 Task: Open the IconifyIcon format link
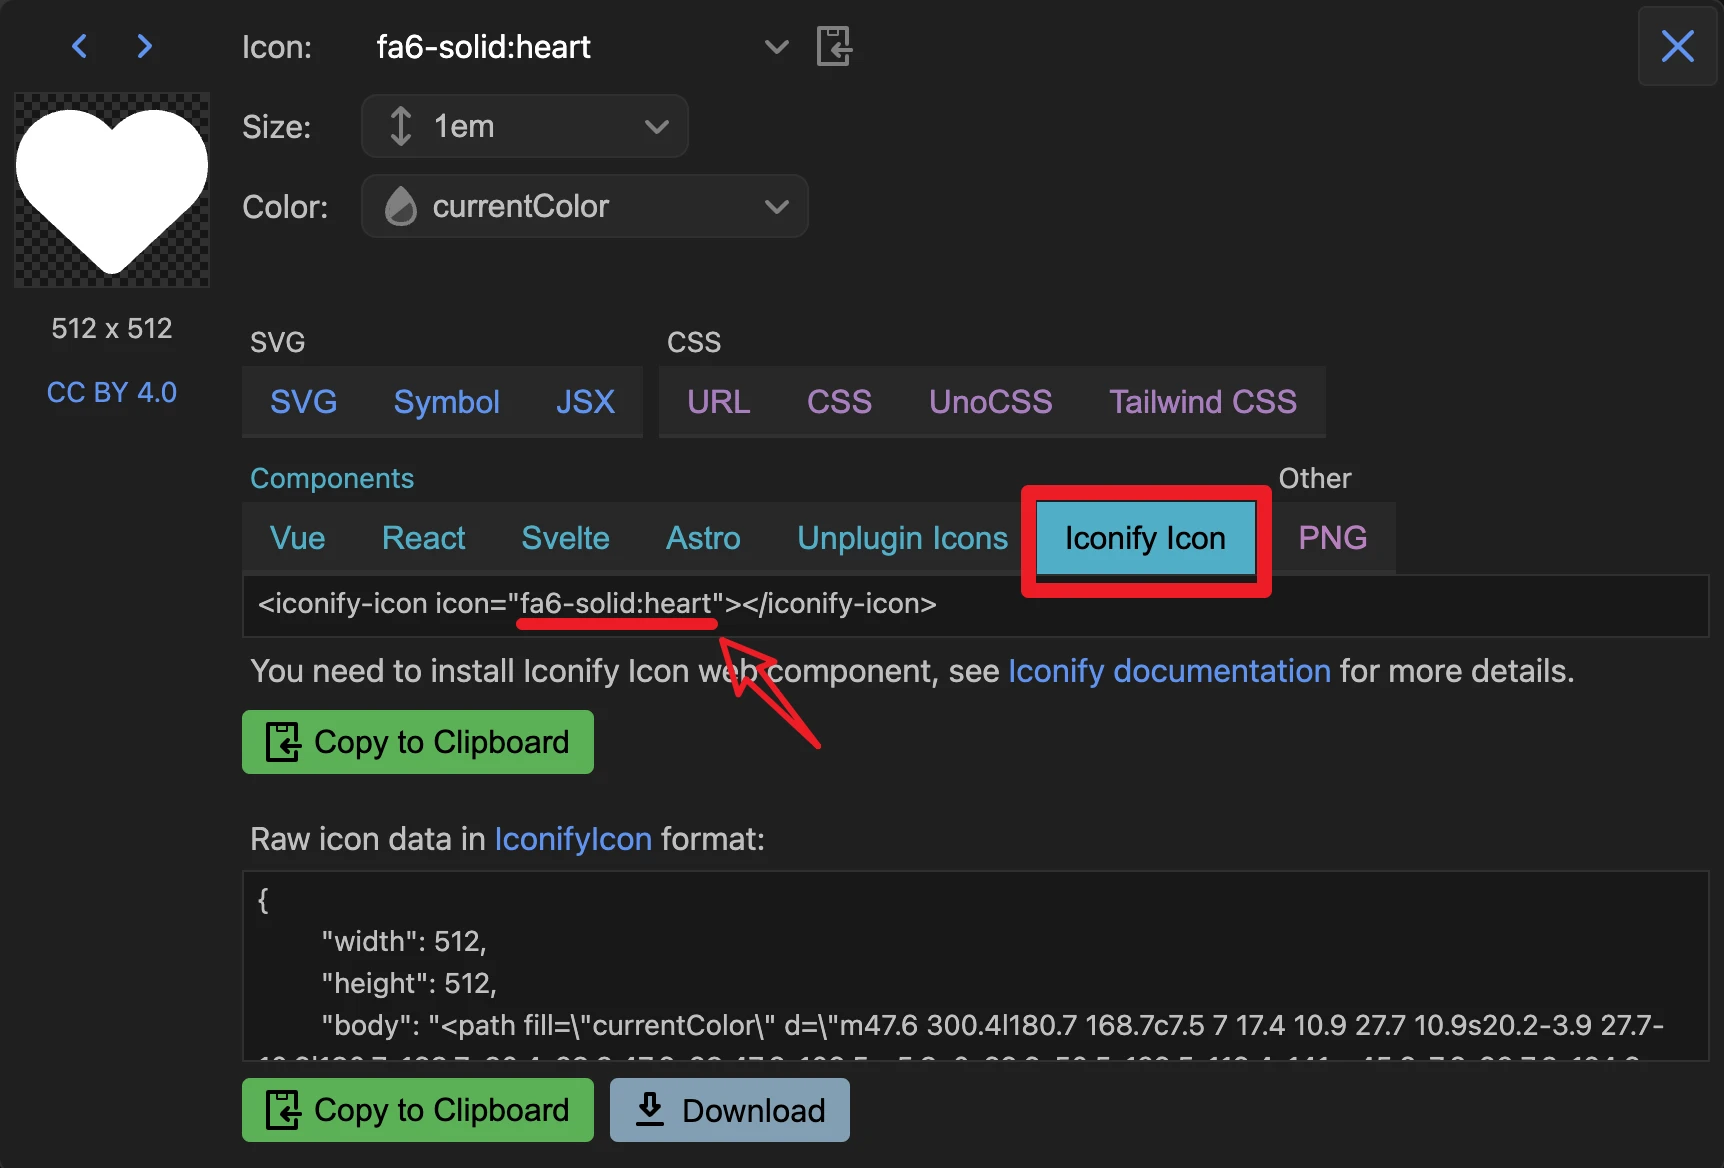pyautogui.click(x=573, y=839)
